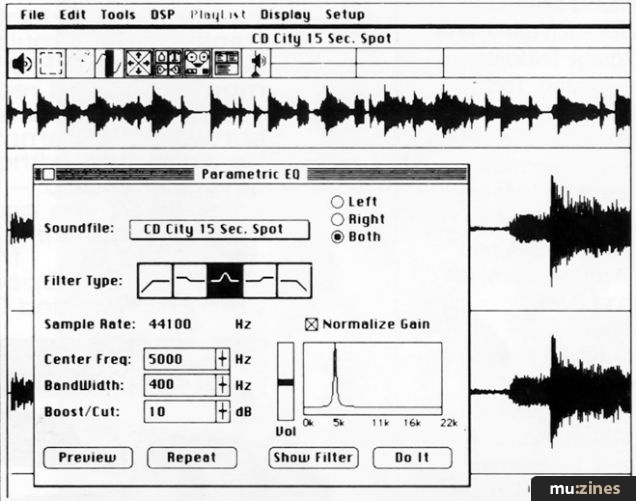Click the BandWidth value field 400
Viewport: 636px width, 501px height.
[180, 385]
